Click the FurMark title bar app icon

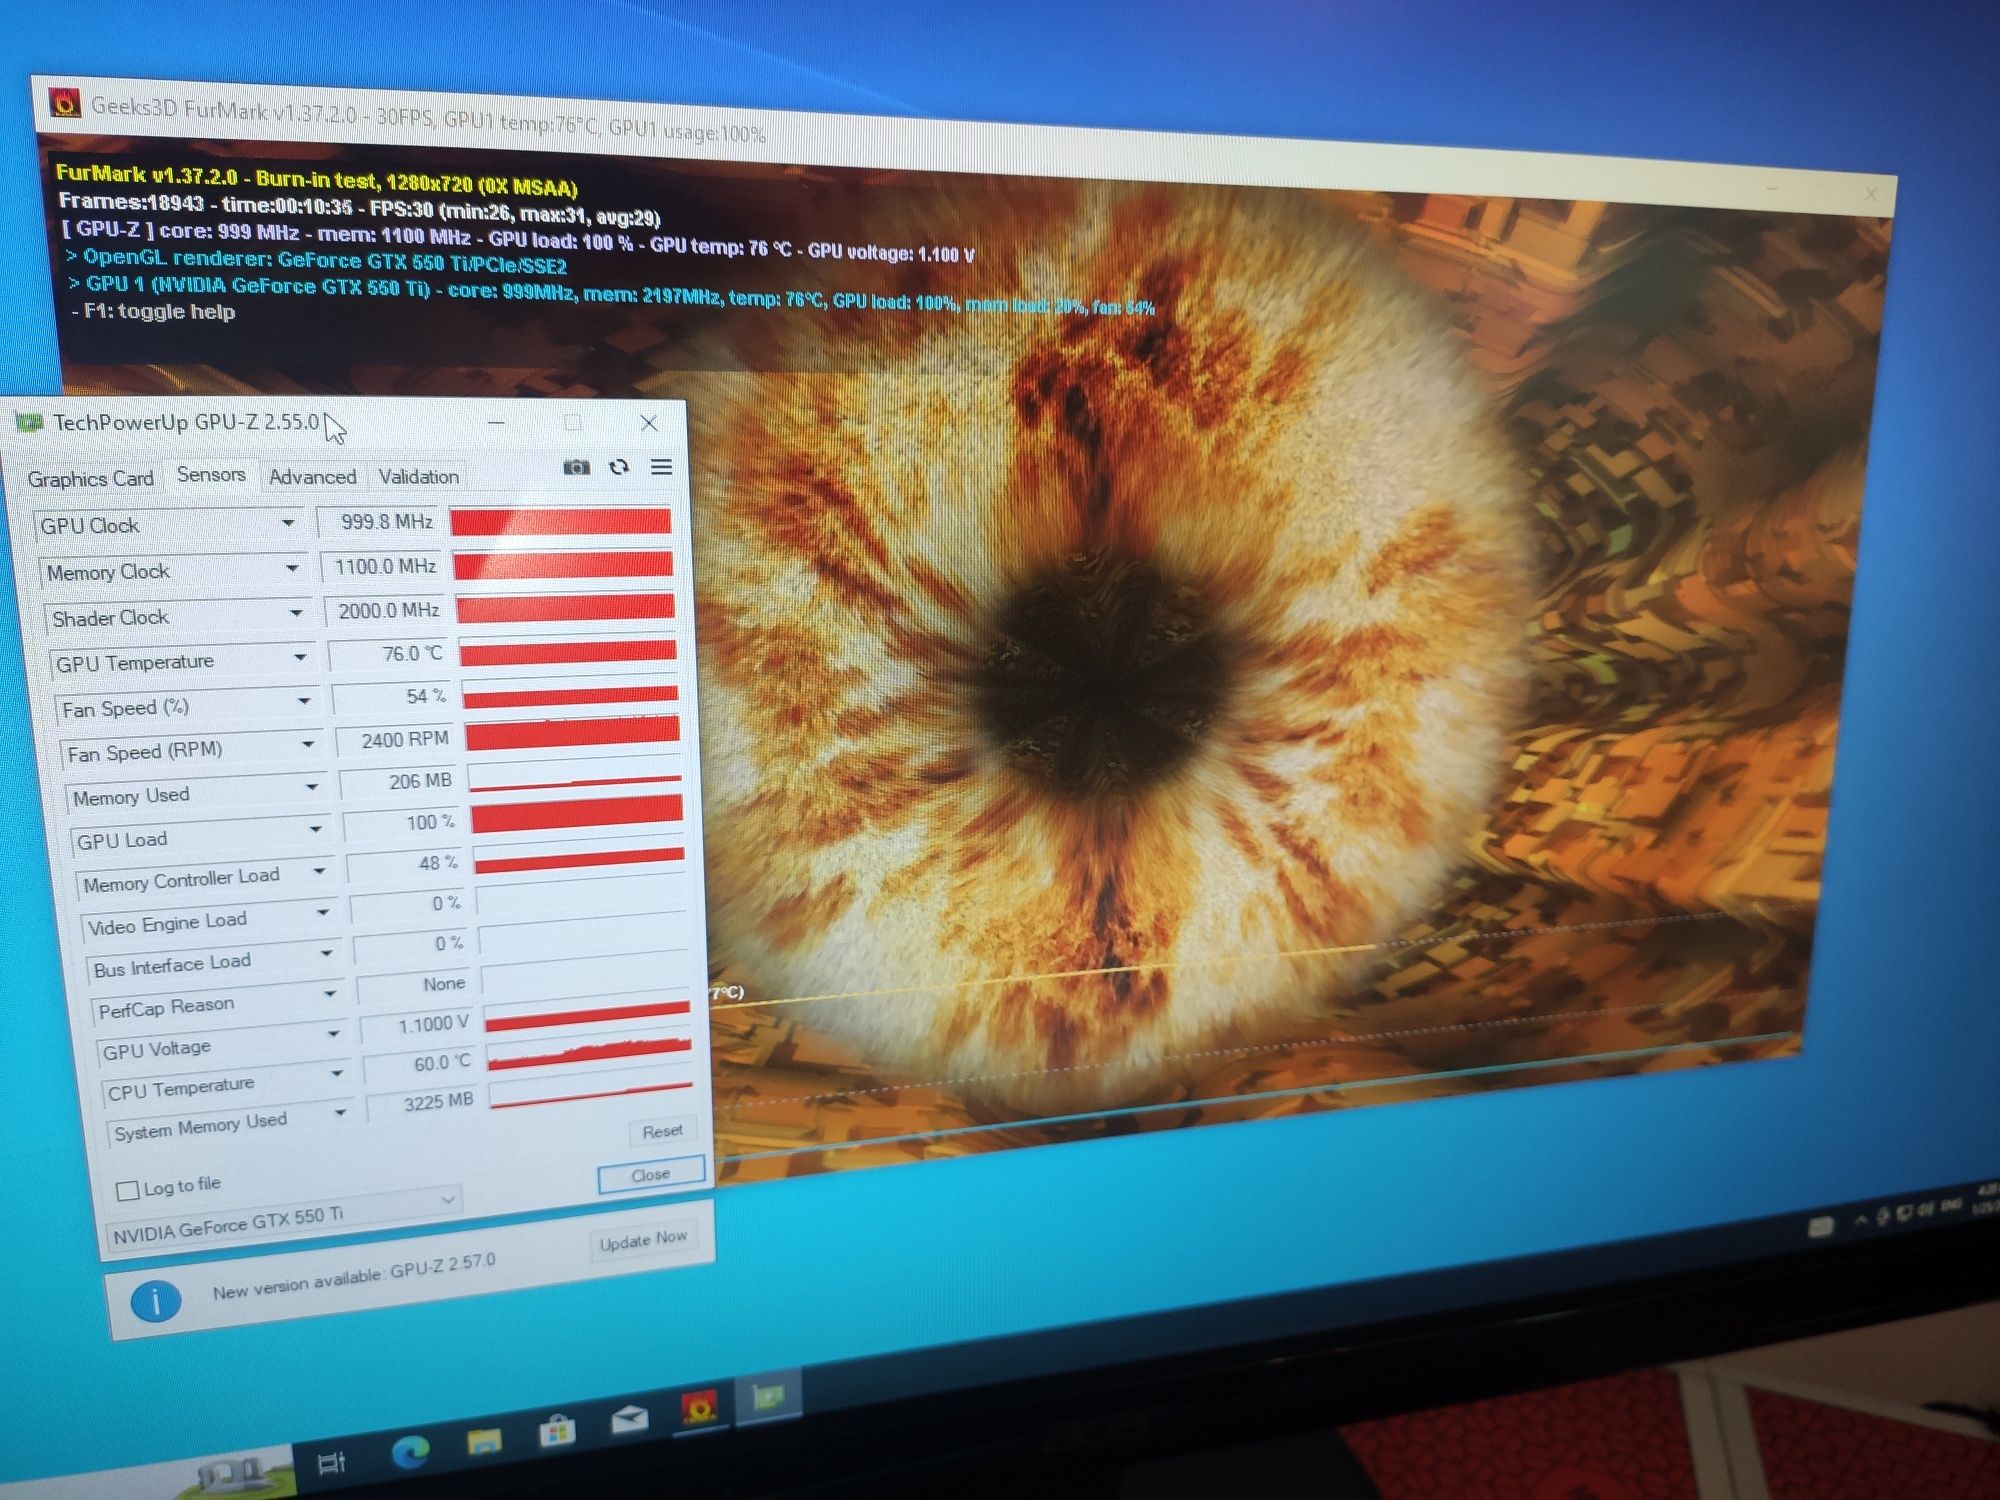click(x=65, y=103)
